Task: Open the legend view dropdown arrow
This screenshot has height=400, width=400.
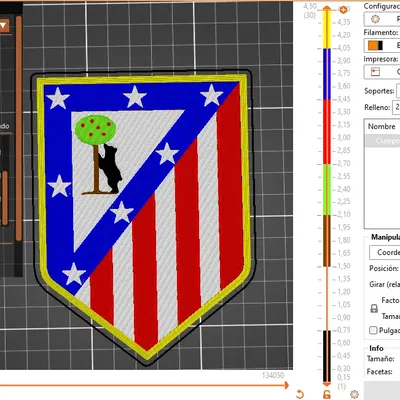Action: tap(4, 26)
